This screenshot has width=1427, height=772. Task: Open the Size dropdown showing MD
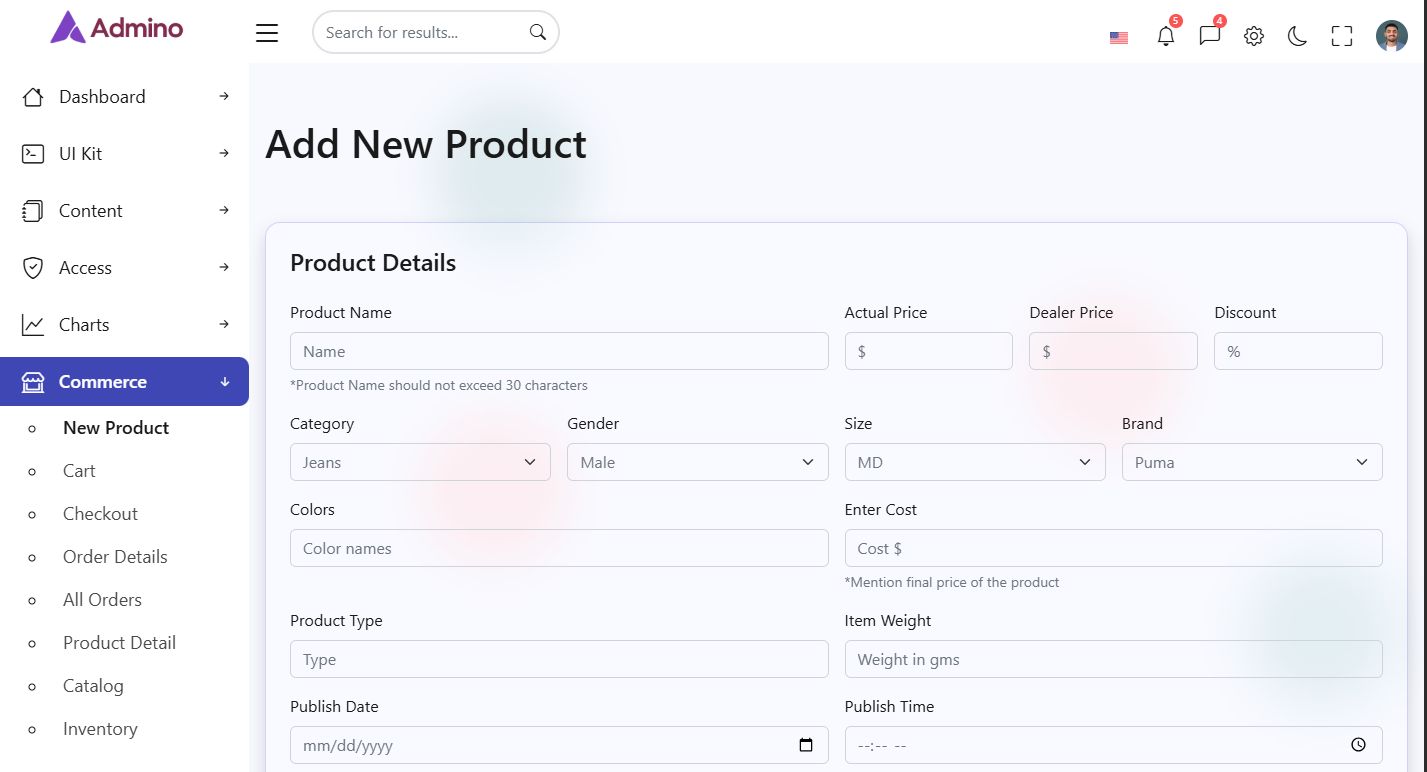click(x=974, y=462)
